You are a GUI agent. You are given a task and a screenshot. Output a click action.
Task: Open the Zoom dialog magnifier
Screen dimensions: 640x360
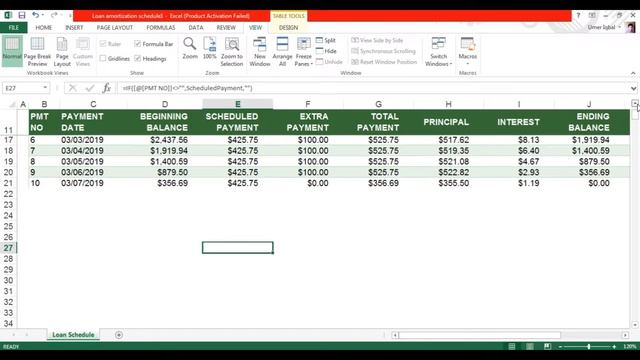190,48
